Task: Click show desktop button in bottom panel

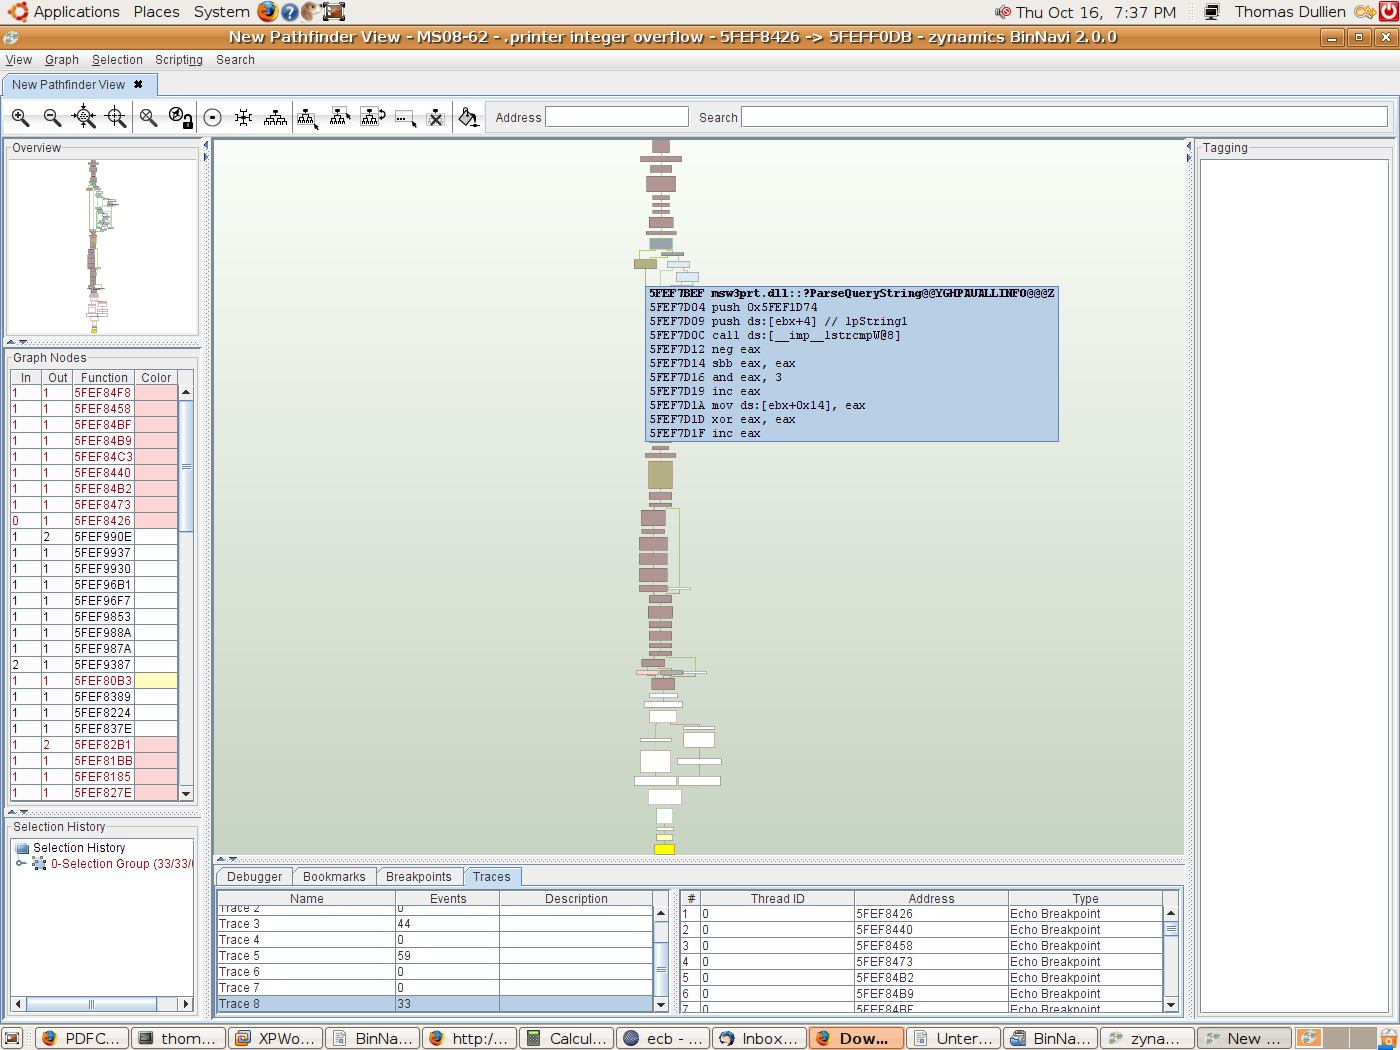Action: 12,1038
